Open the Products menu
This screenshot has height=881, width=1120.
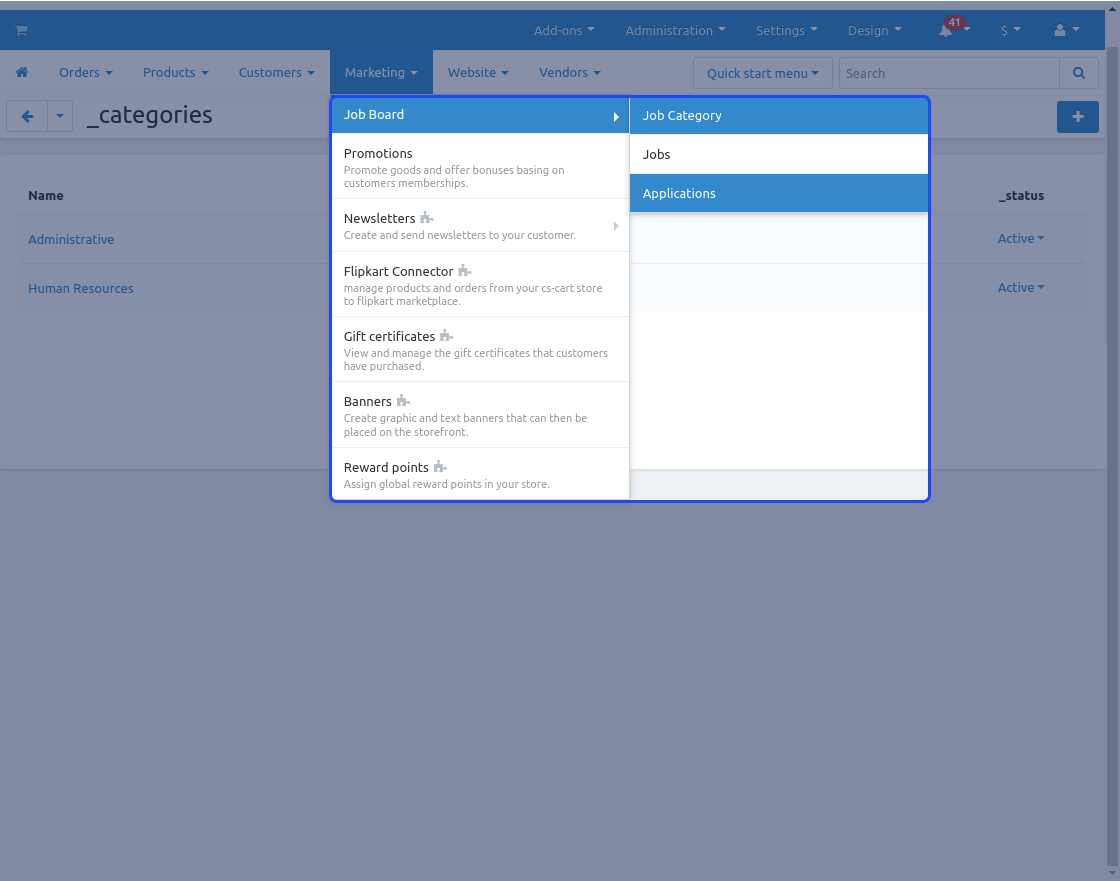click(x=176, y=72)
